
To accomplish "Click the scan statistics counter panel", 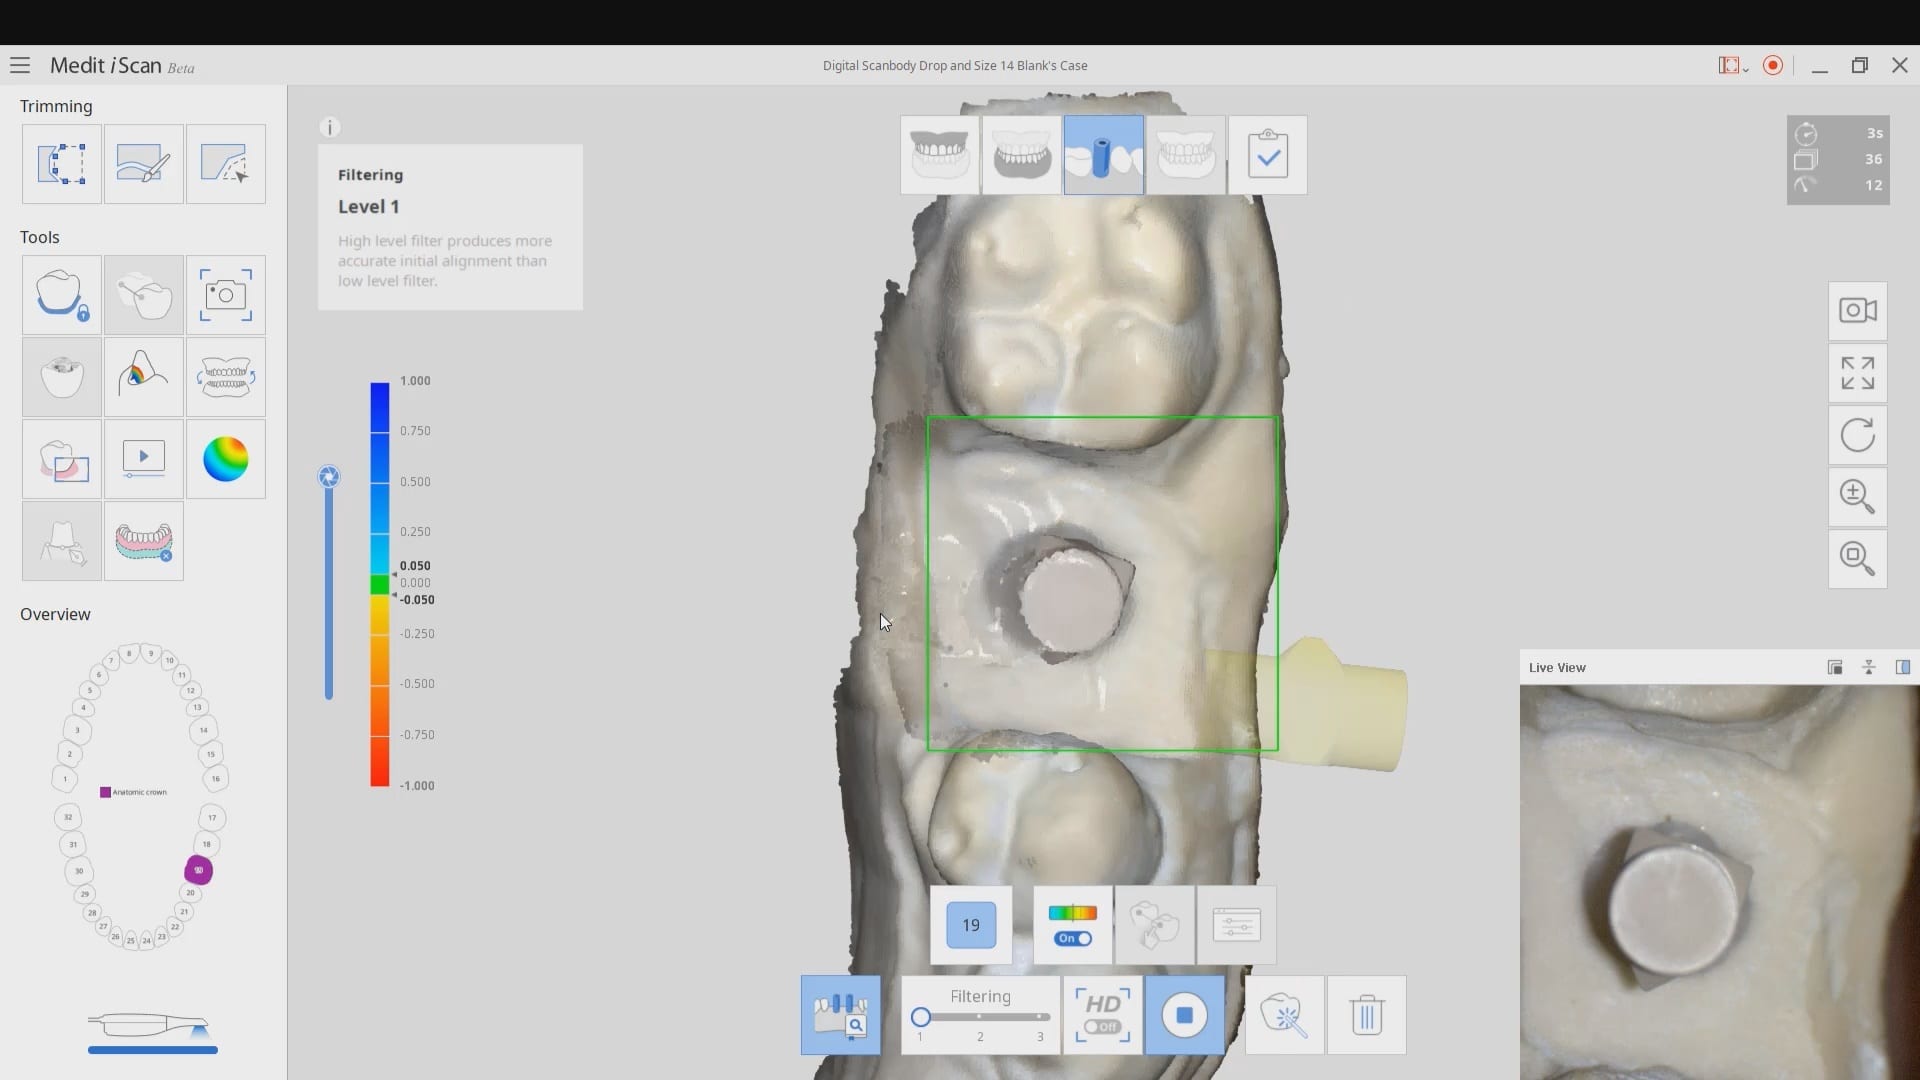I will [1838, 160].
